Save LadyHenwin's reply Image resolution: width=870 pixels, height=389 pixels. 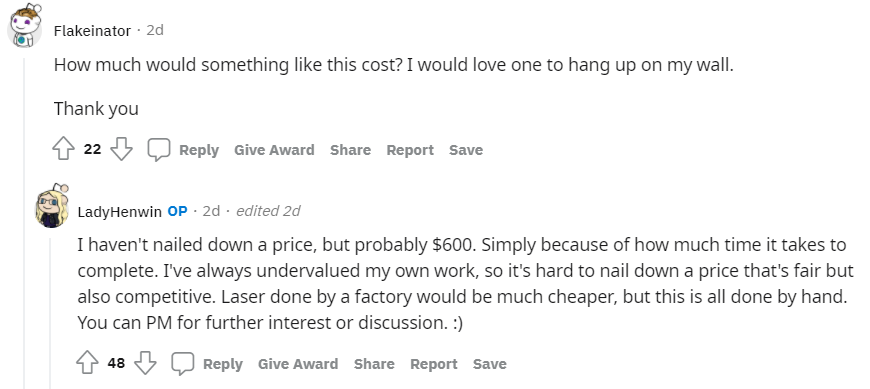tap(489, 364)
